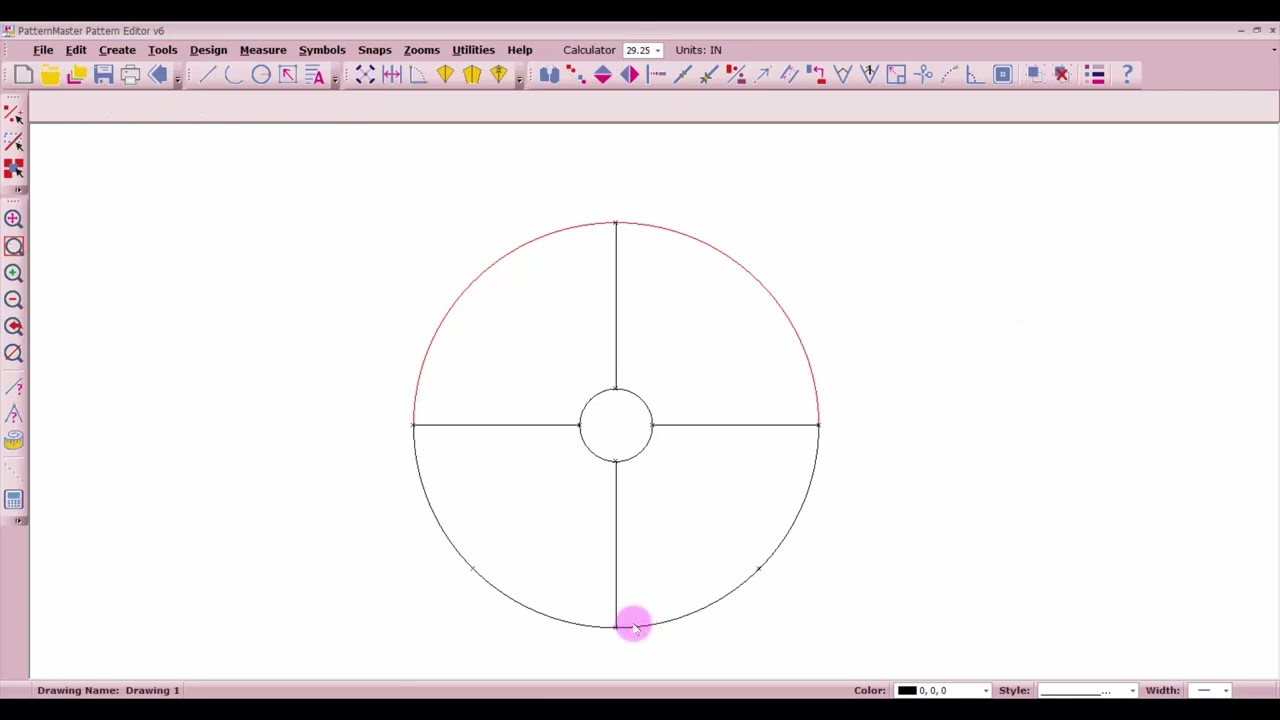Click the select object red cursor icon
The image size is (1280, 720).
(x=14, y=115)
